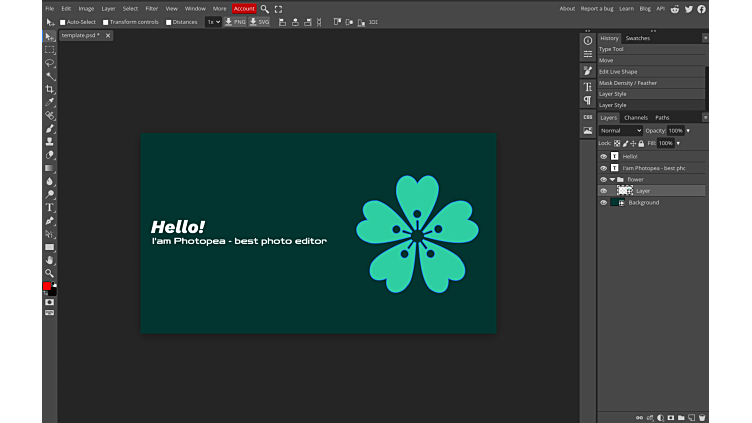
Task: Open the CSS side panel
Action: point(588,117)
